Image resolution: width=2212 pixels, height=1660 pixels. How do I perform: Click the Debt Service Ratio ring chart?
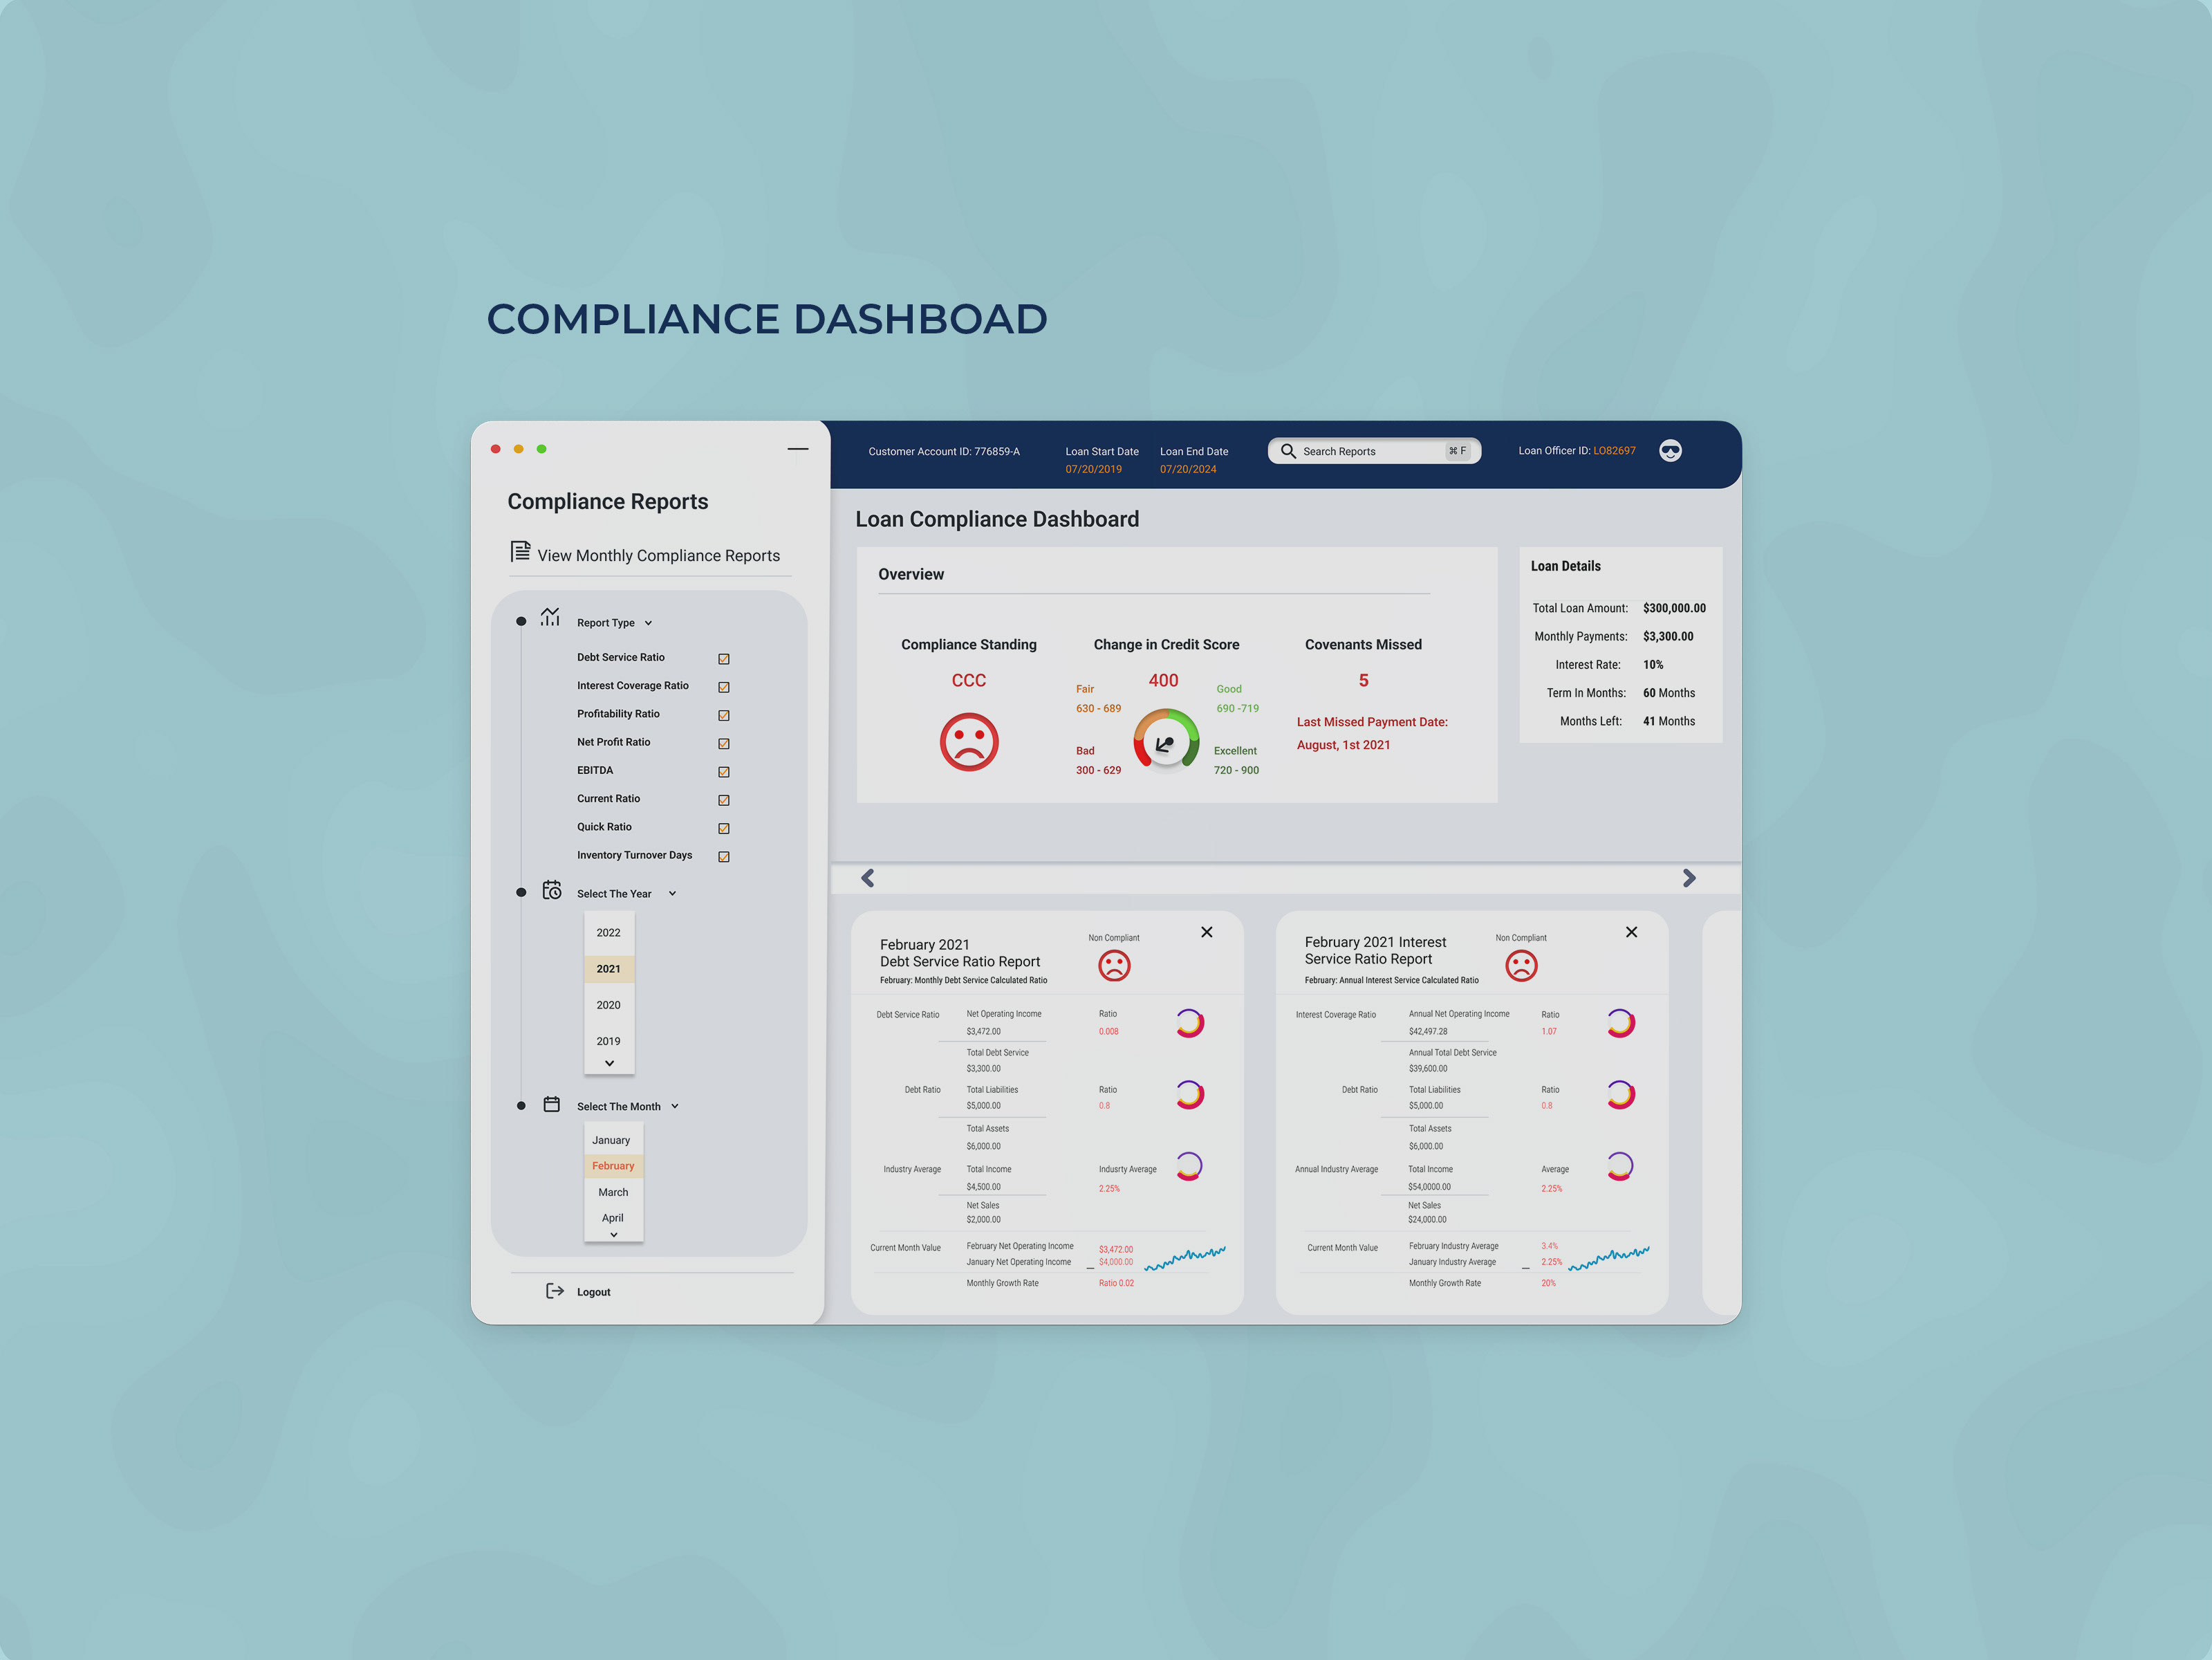click(x=1190, y=1023)
